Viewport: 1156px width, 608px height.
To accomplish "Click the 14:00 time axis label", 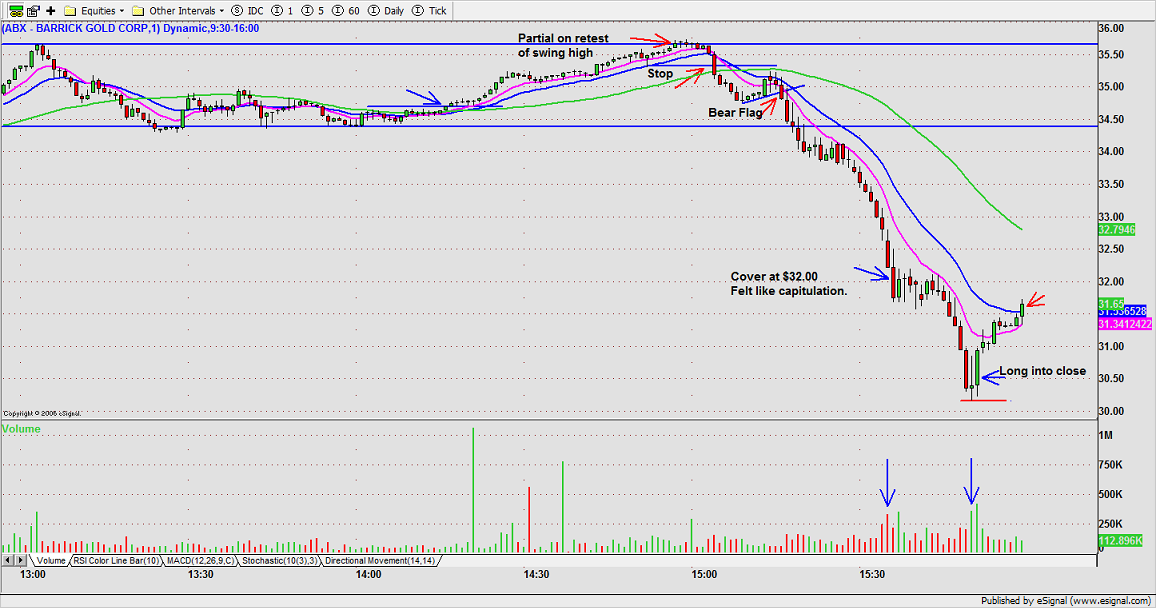I will click(x=369, y=574).
